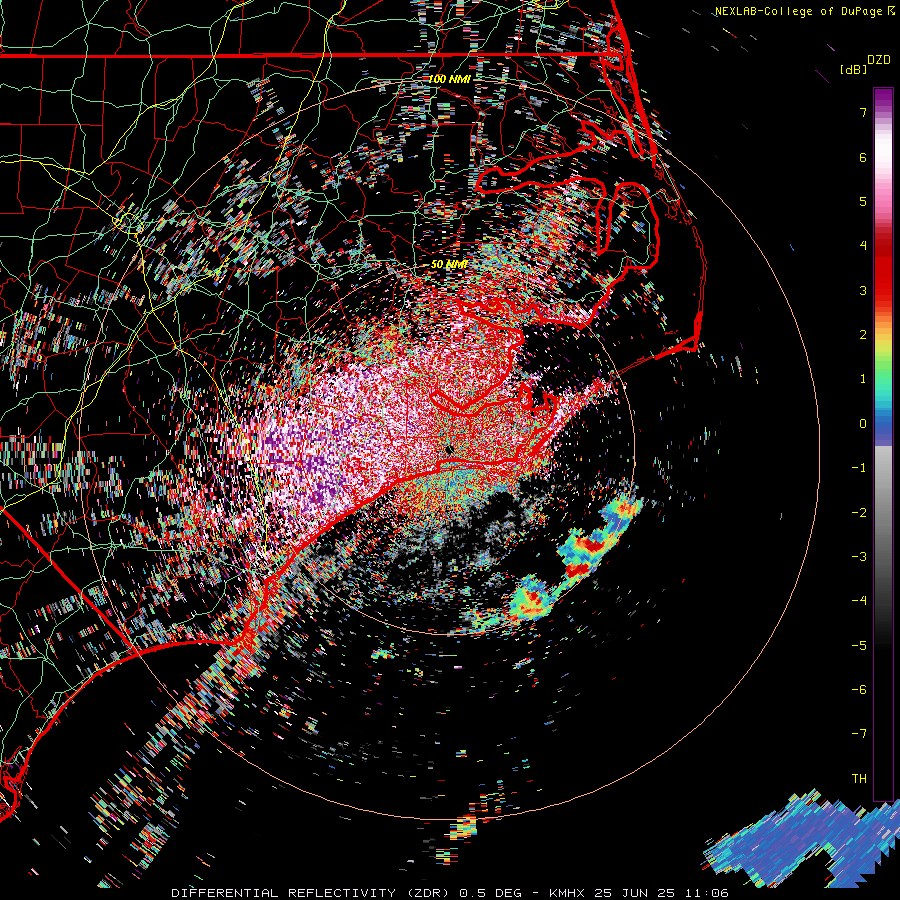
Task: Click the -3 dB label on the legend
Action: (859, 557)
